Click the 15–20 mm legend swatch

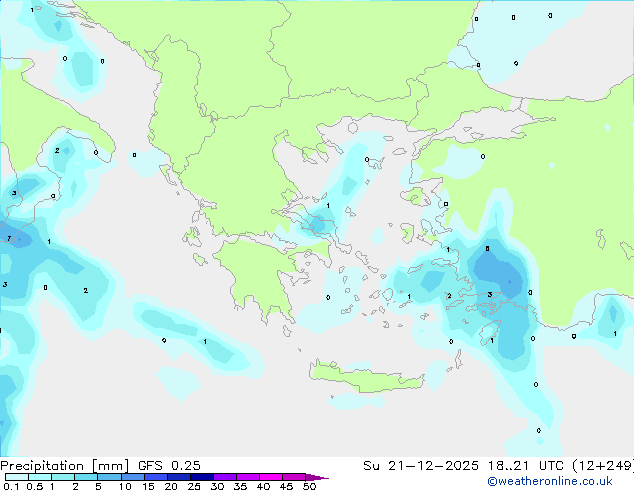(155, 477)
